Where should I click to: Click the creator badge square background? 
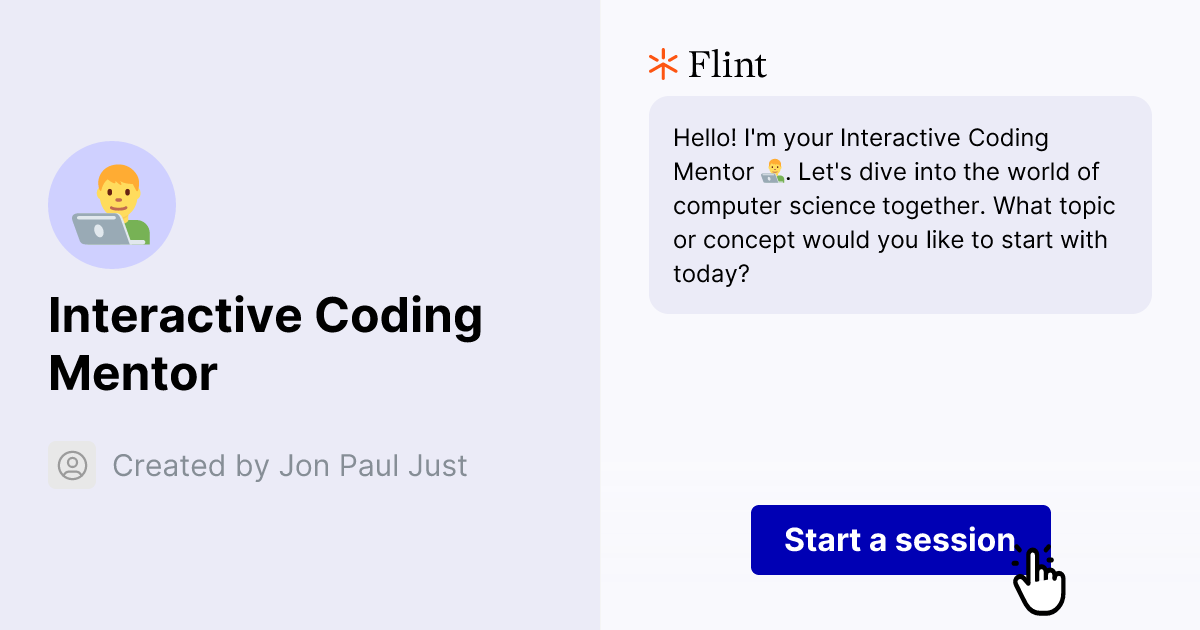pos(71,465)
